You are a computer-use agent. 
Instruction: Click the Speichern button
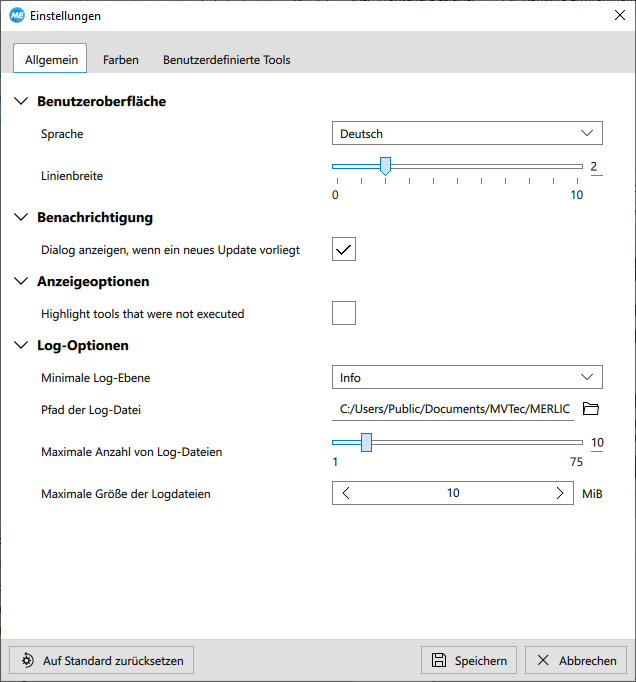click(470, 660)
